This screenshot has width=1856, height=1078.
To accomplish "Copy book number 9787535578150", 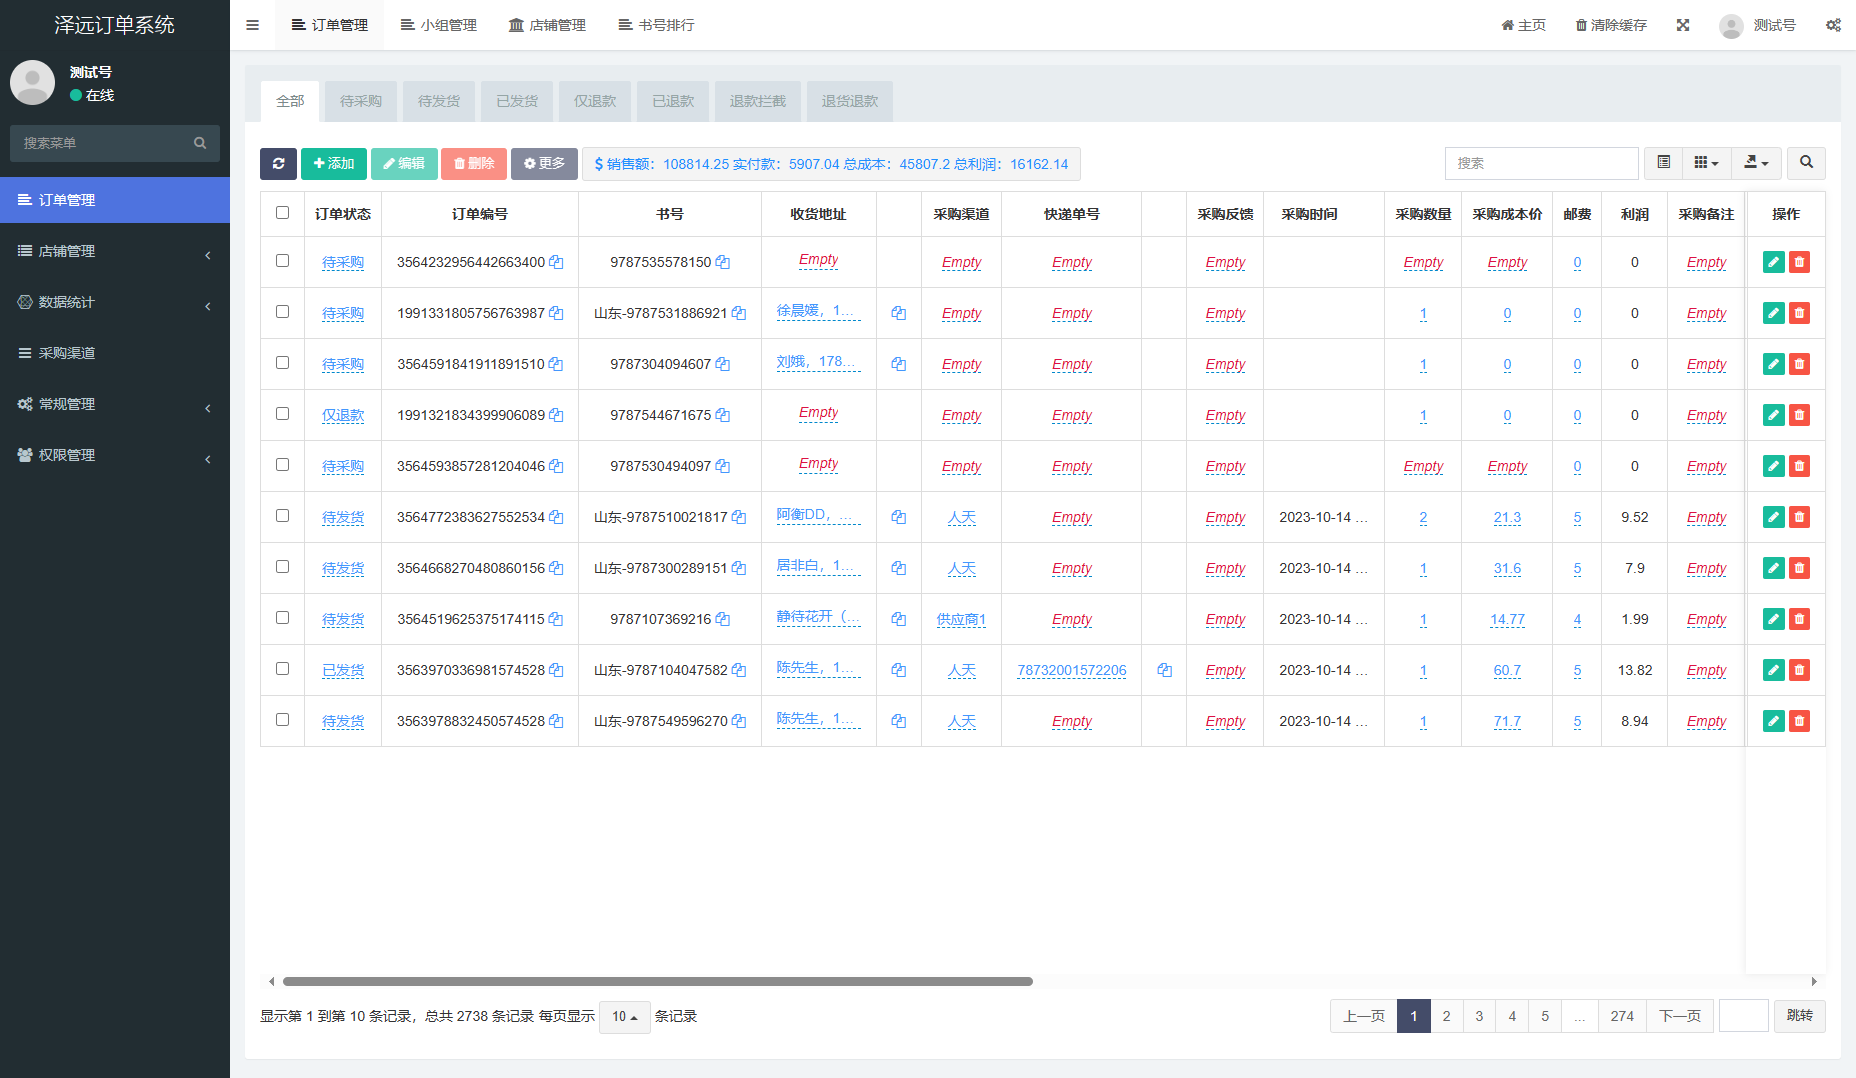I will pos(722,262).
